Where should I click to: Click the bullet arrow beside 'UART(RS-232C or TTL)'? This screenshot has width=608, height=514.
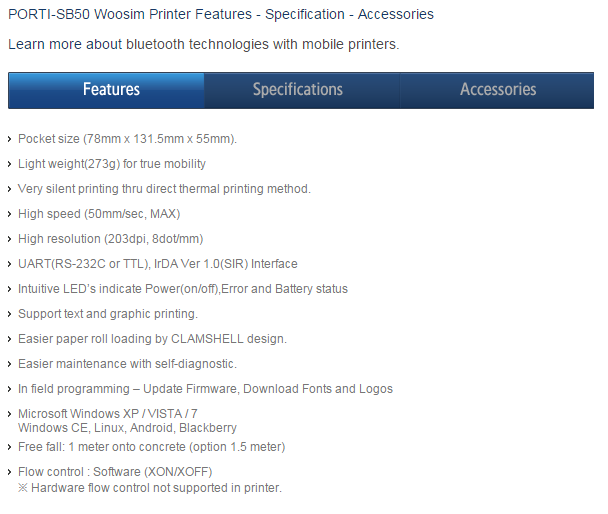tap(10, 264)
